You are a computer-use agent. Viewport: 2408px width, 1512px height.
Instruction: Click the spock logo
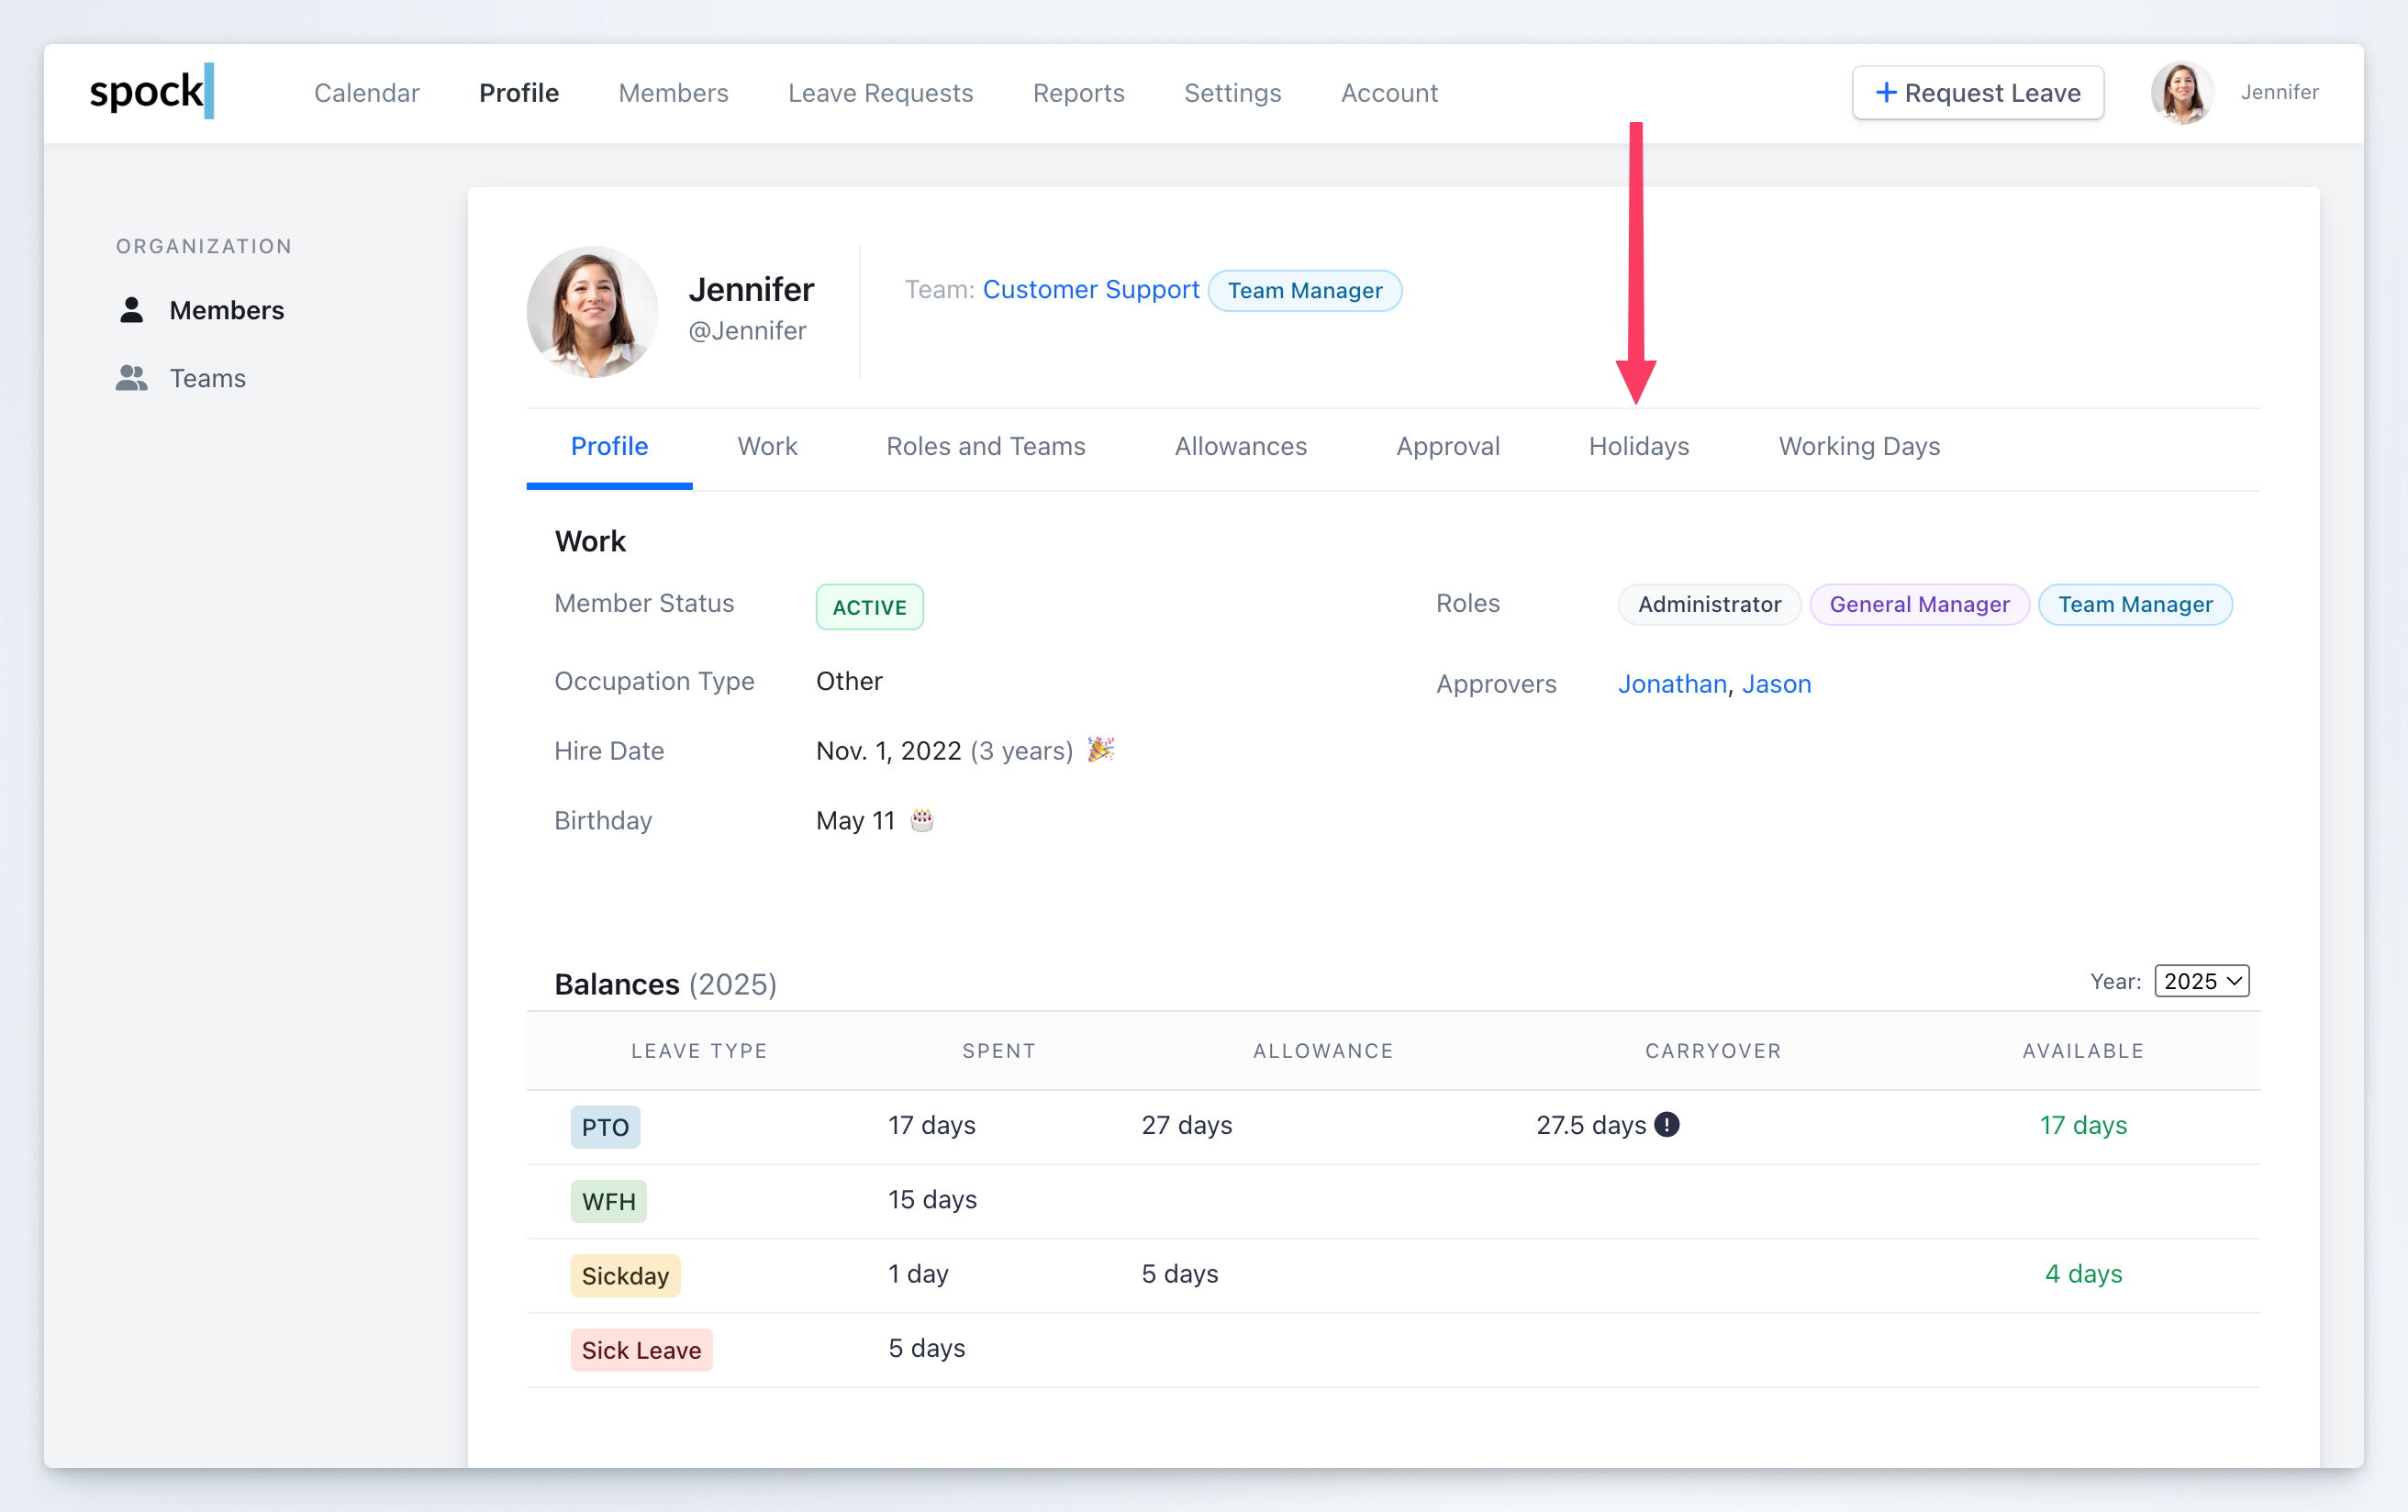pyautogui.click(x=151, y=92)
